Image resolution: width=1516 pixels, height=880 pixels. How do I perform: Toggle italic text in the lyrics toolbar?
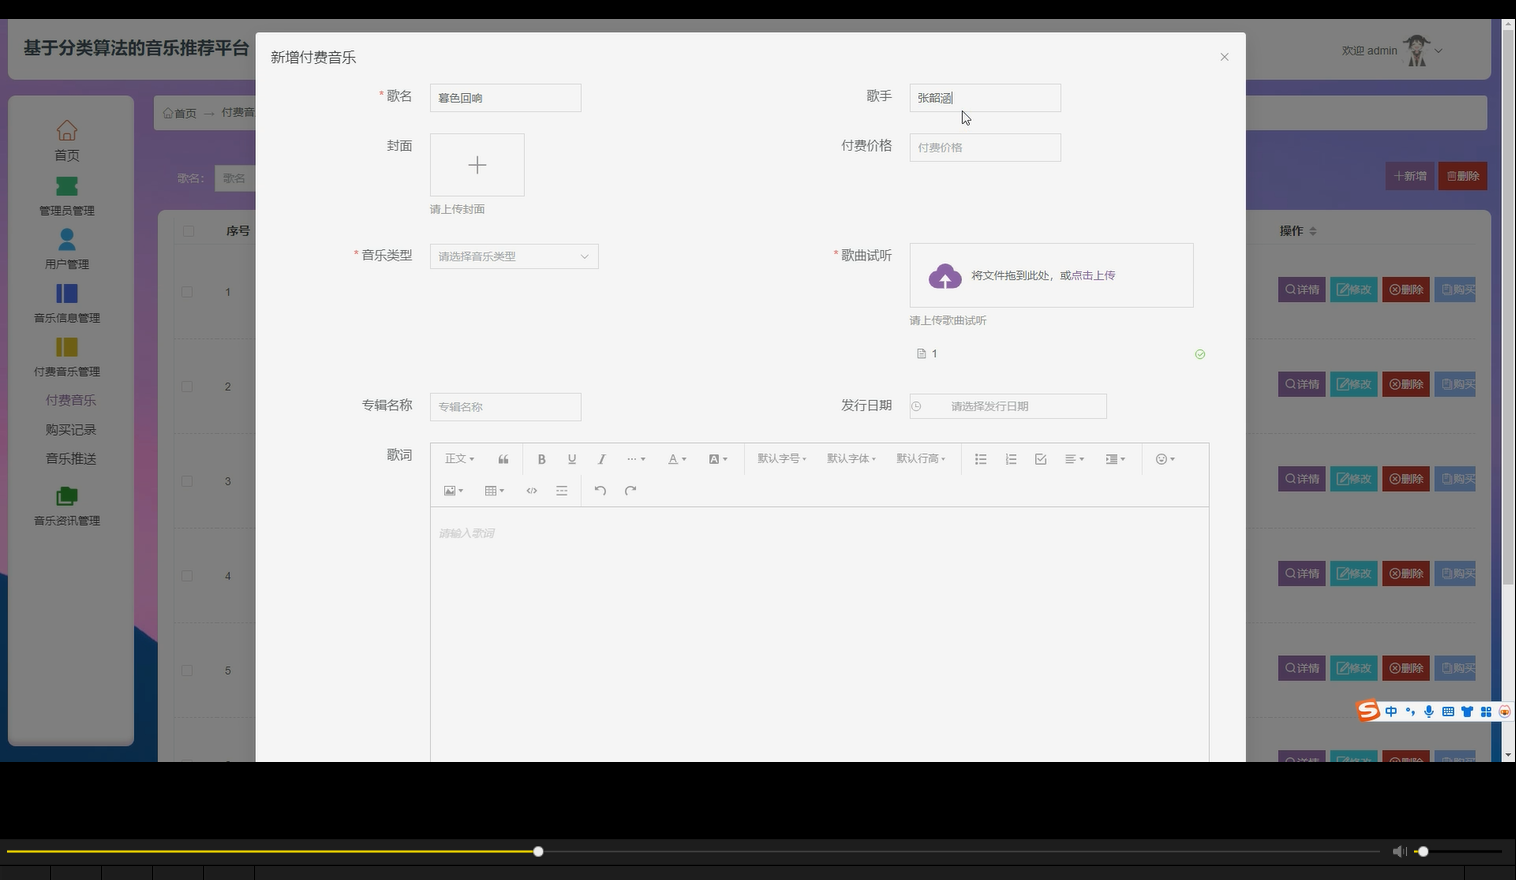(x=601, y=459)
